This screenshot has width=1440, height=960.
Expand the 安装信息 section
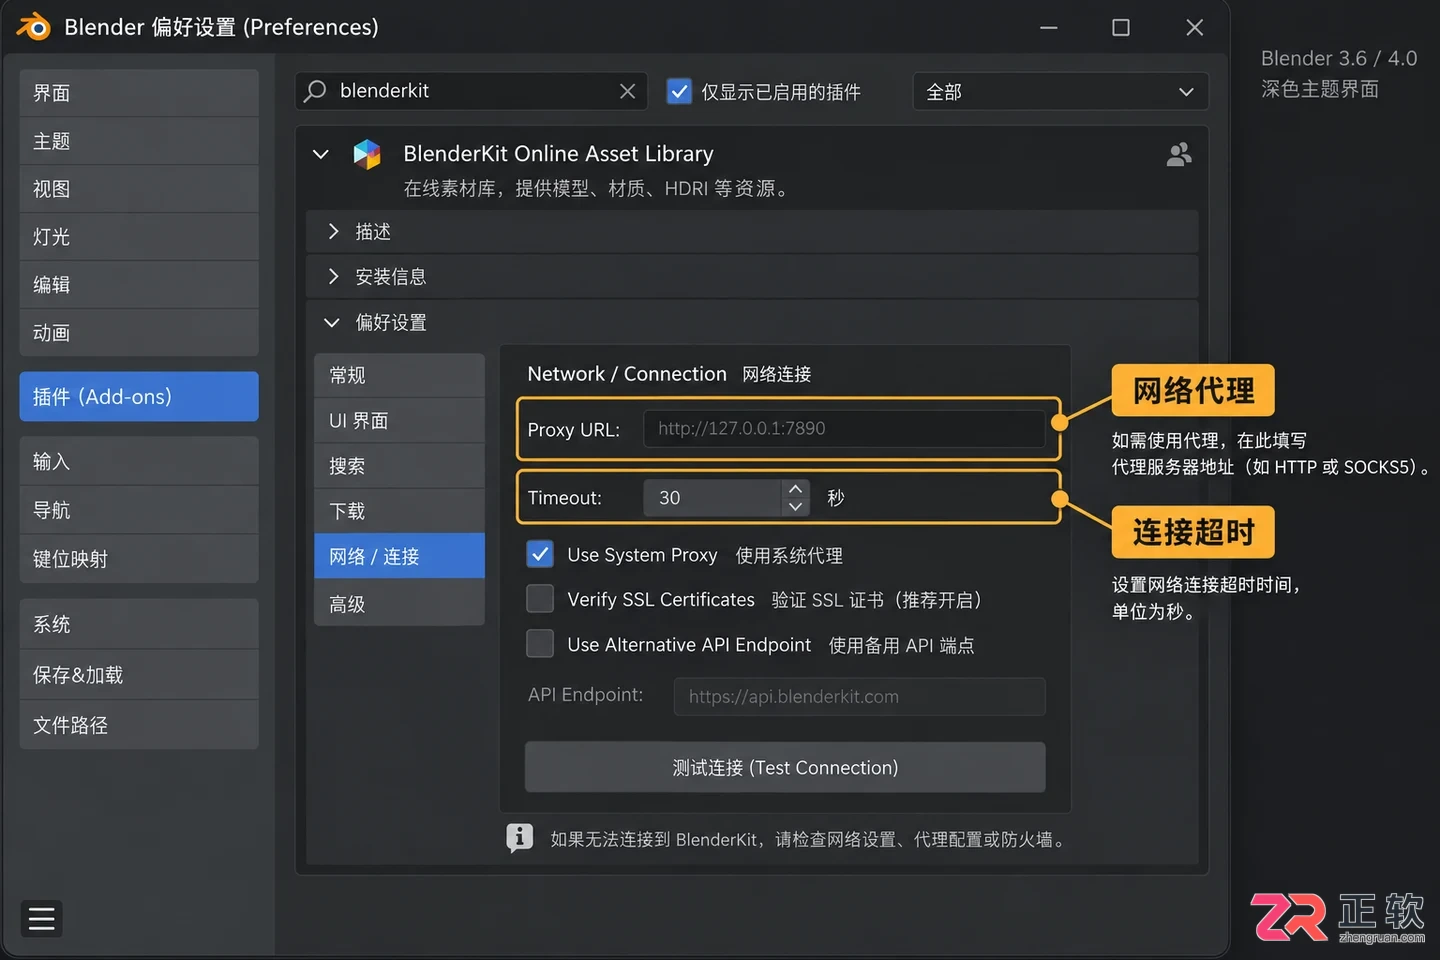click(x=752, y=276)
